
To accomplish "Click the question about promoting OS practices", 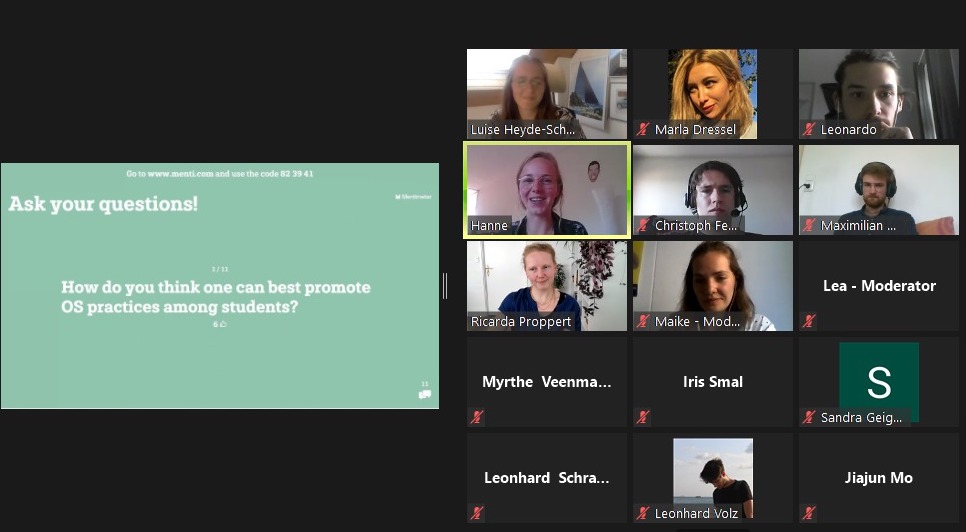I will (x=216, y=297).
